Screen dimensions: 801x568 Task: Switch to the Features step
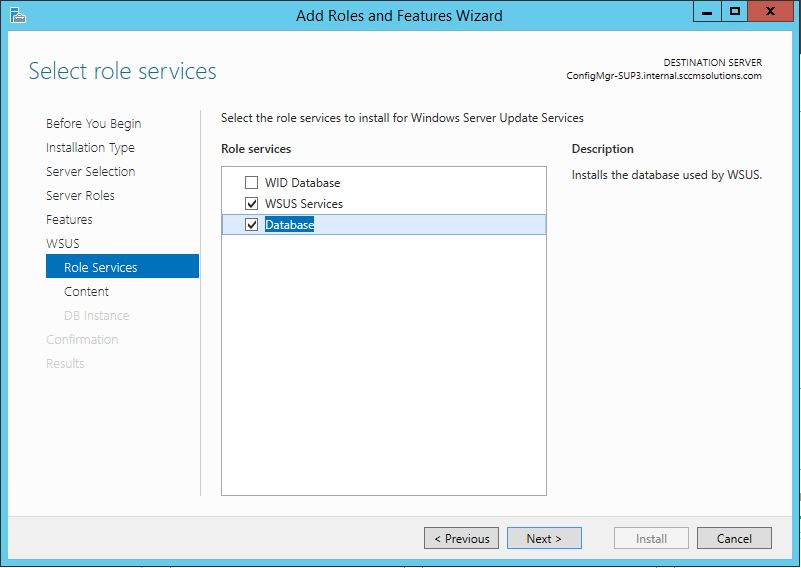pos(69,220)
